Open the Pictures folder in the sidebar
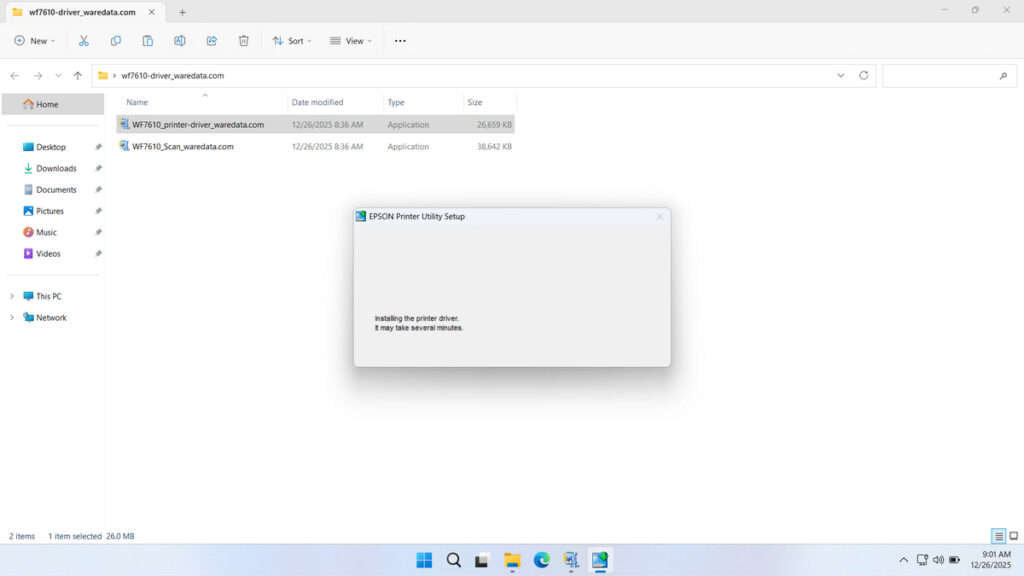Viewport: 1024px width, 576px height. tap(49, 211)
